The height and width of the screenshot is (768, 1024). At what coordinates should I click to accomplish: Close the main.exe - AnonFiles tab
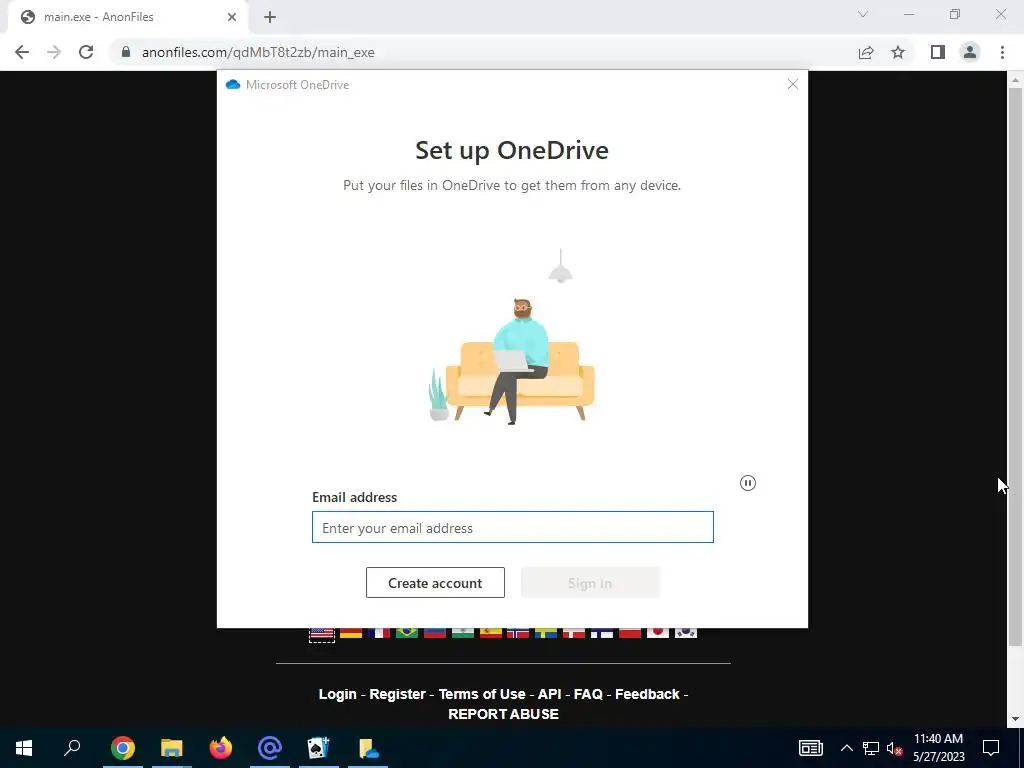[232, 17]
